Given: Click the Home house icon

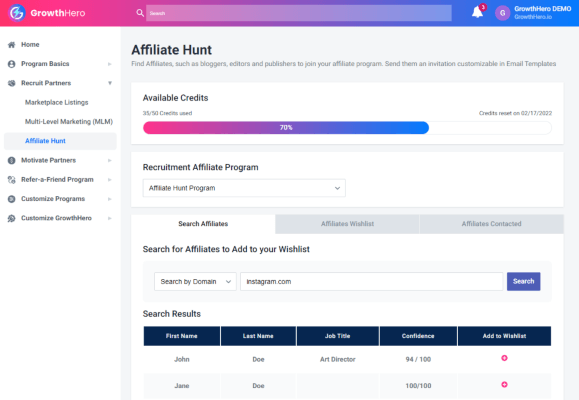Looking at the screenshot, I should [11, 45].
